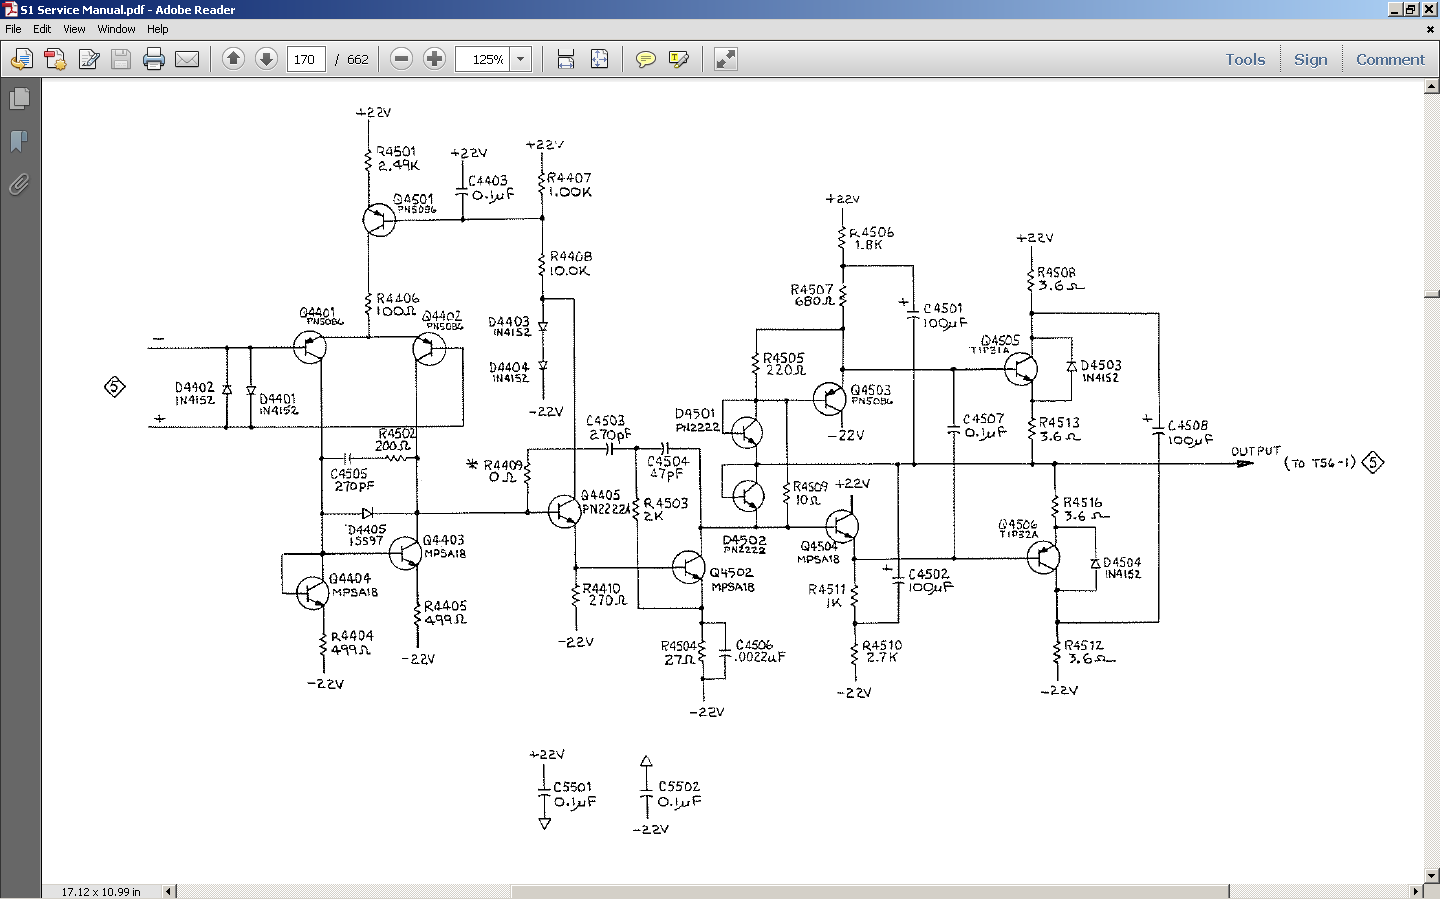Click the D4501 PN2222 label

click(x=697, y=420)
